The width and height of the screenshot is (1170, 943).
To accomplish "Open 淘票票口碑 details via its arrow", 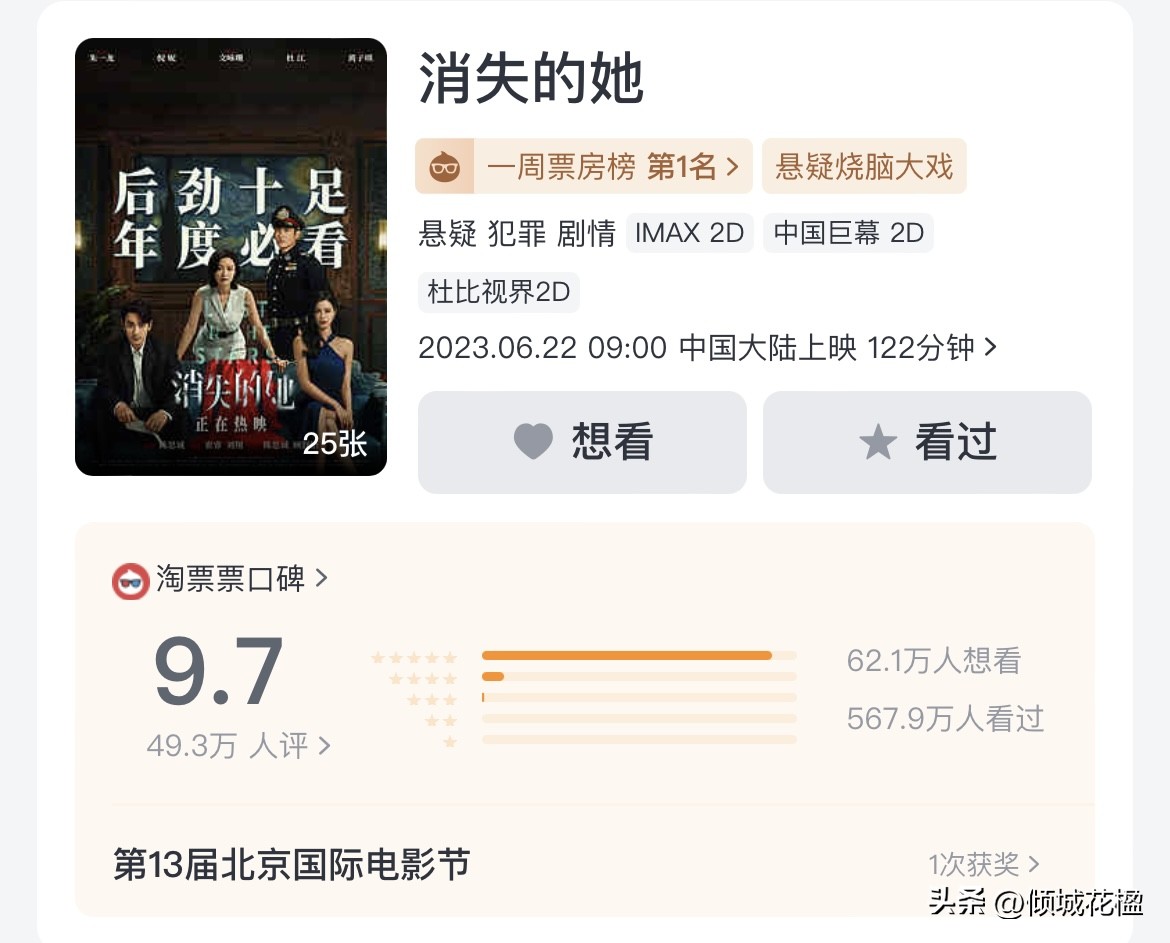I will point(322,578).
